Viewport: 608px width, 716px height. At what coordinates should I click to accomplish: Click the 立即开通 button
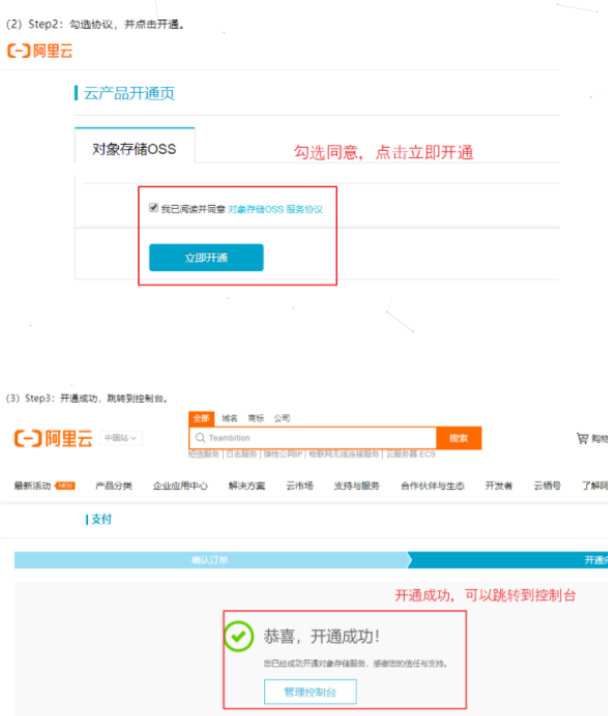(206, 258)
